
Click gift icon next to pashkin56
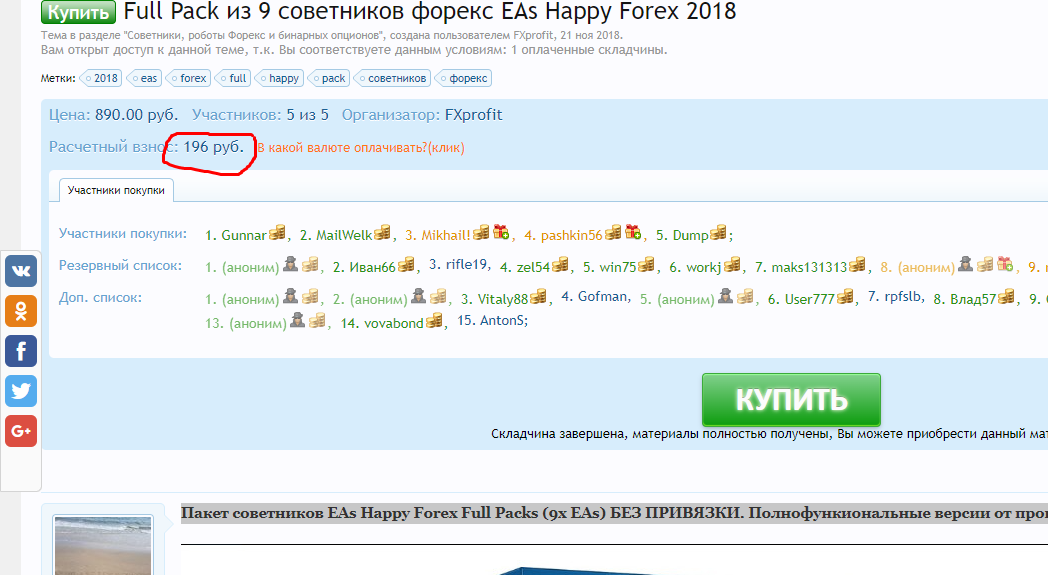pos(634,232)
